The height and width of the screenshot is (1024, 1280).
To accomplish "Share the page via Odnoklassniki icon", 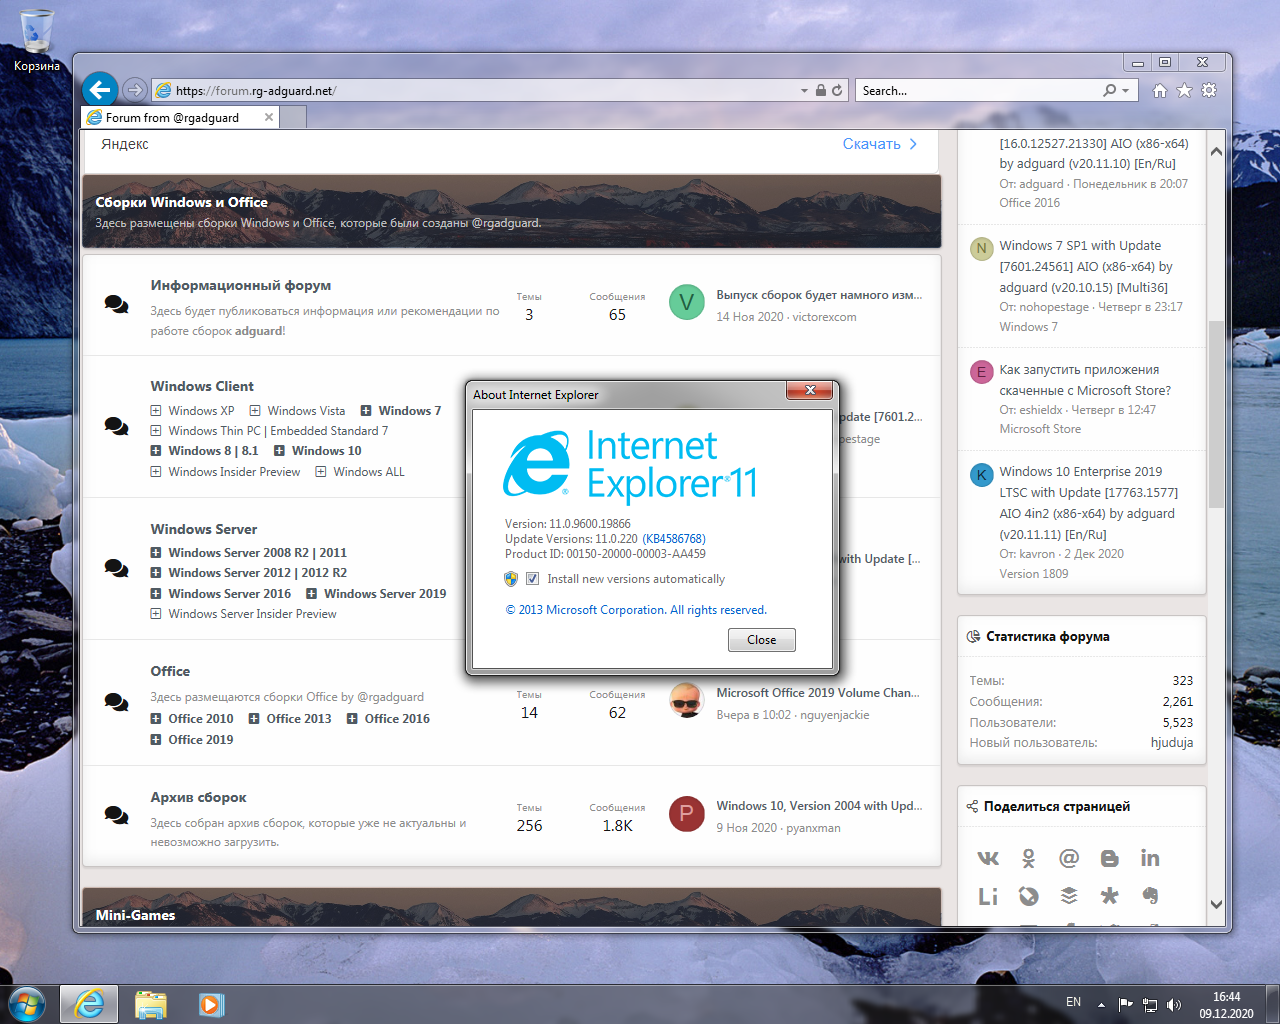I will pyautogui.click(x=1028, y=858).
